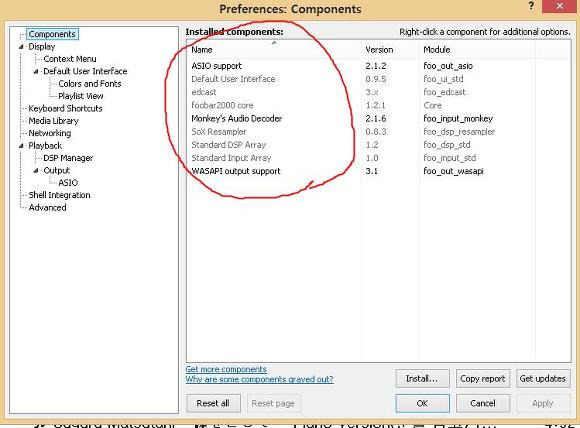580x428 pixels.
Task: Select the edcast component
Action: click(204, 92)
